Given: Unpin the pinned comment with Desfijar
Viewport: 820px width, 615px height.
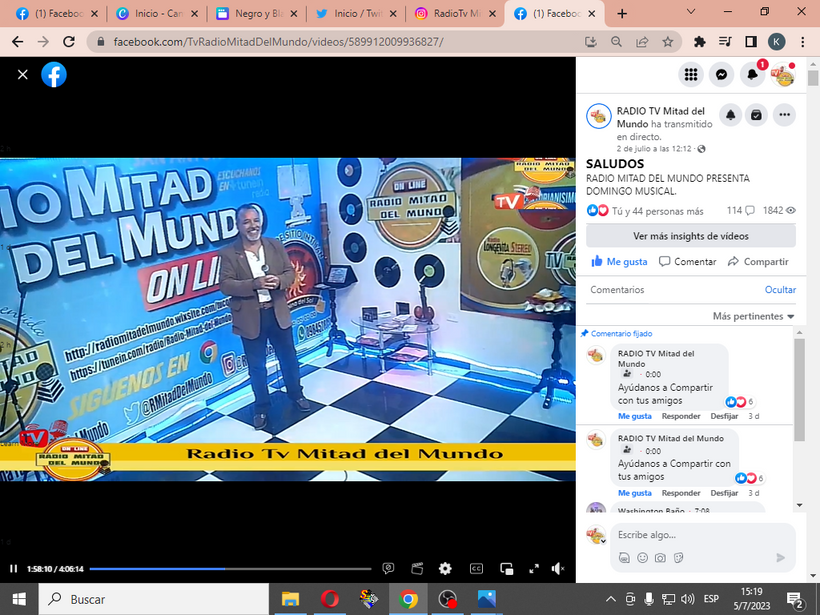Looking at the screenshot, I should (724, 416).
